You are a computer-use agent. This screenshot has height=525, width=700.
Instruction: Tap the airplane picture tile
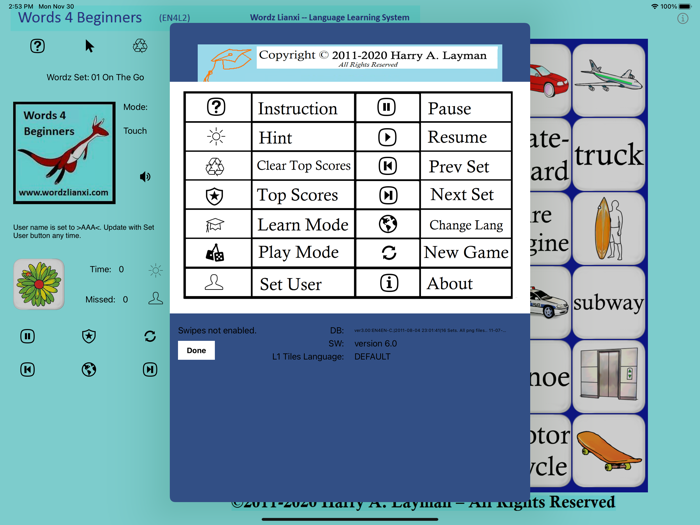[608, 80]
